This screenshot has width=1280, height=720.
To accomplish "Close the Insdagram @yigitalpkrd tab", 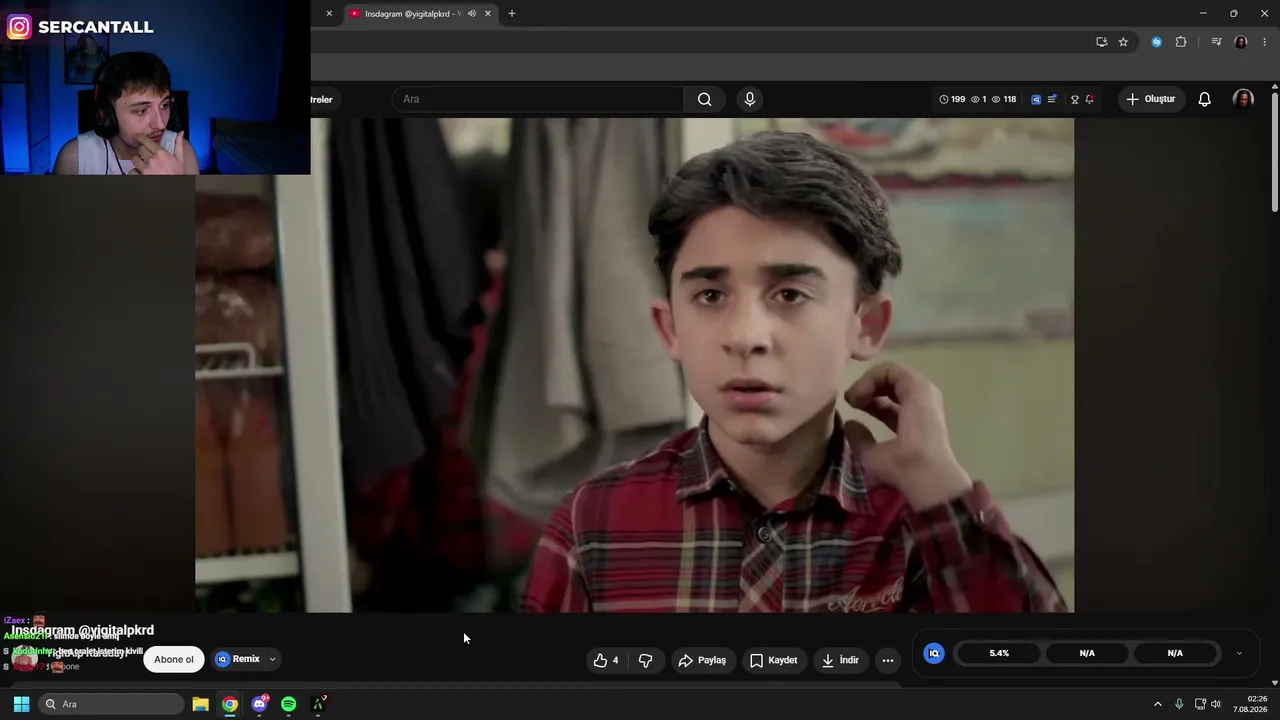I will coord(488,13).
